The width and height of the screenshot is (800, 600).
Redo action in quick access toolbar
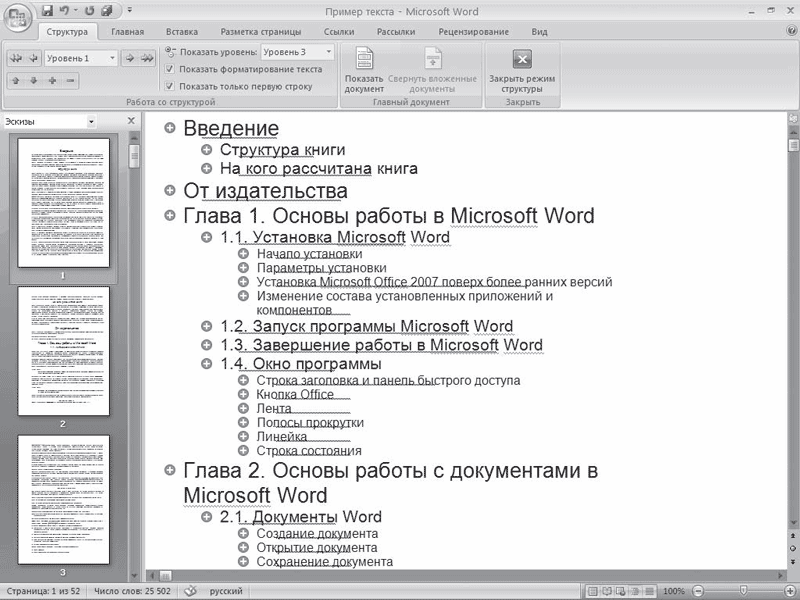pyautogui.click(x=90, y=10)
